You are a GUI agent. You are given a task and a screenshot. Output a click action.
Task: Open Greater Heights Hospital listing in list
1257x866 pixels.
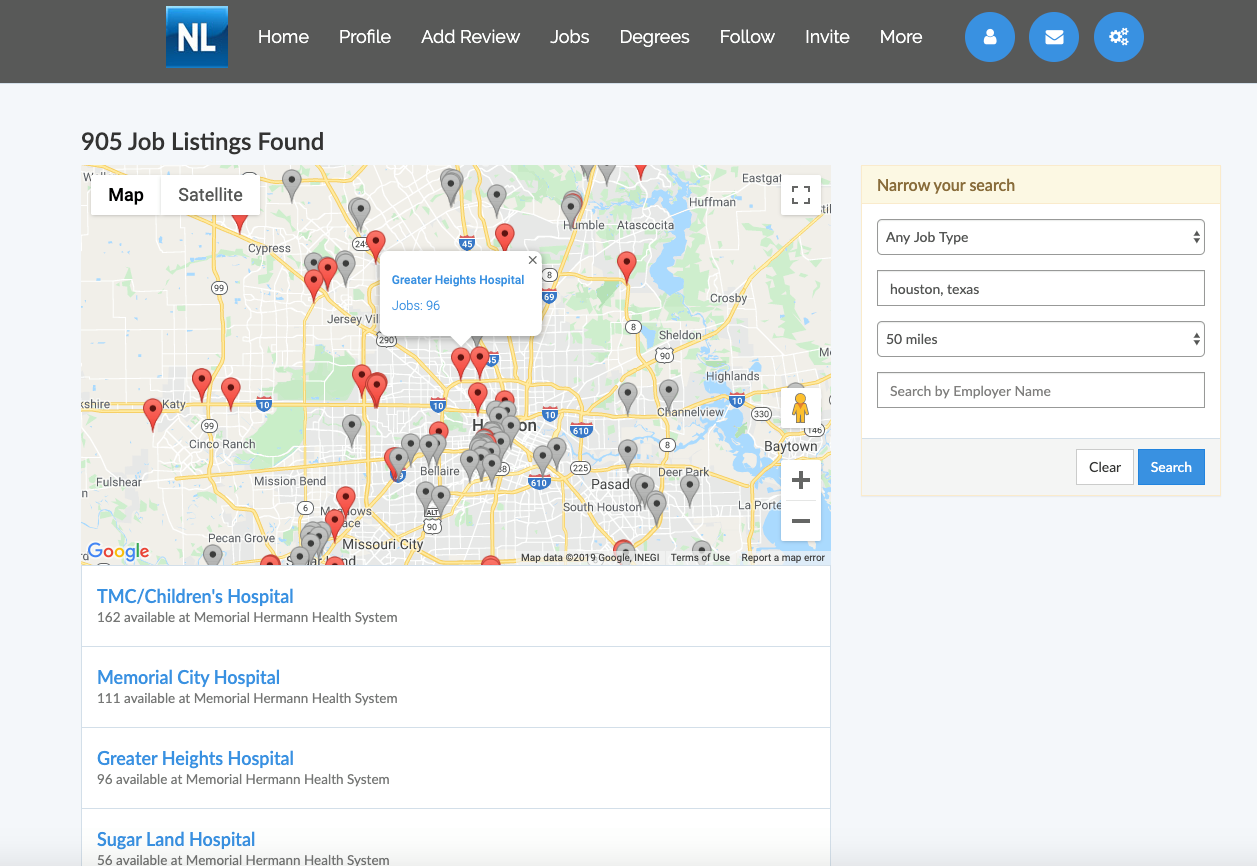[x=195, y=758]
